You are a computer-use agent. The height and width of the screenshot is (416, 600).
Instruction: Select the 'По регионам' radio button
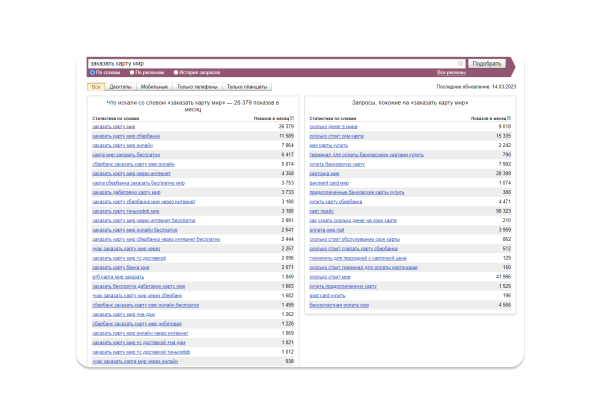[134, 73]
